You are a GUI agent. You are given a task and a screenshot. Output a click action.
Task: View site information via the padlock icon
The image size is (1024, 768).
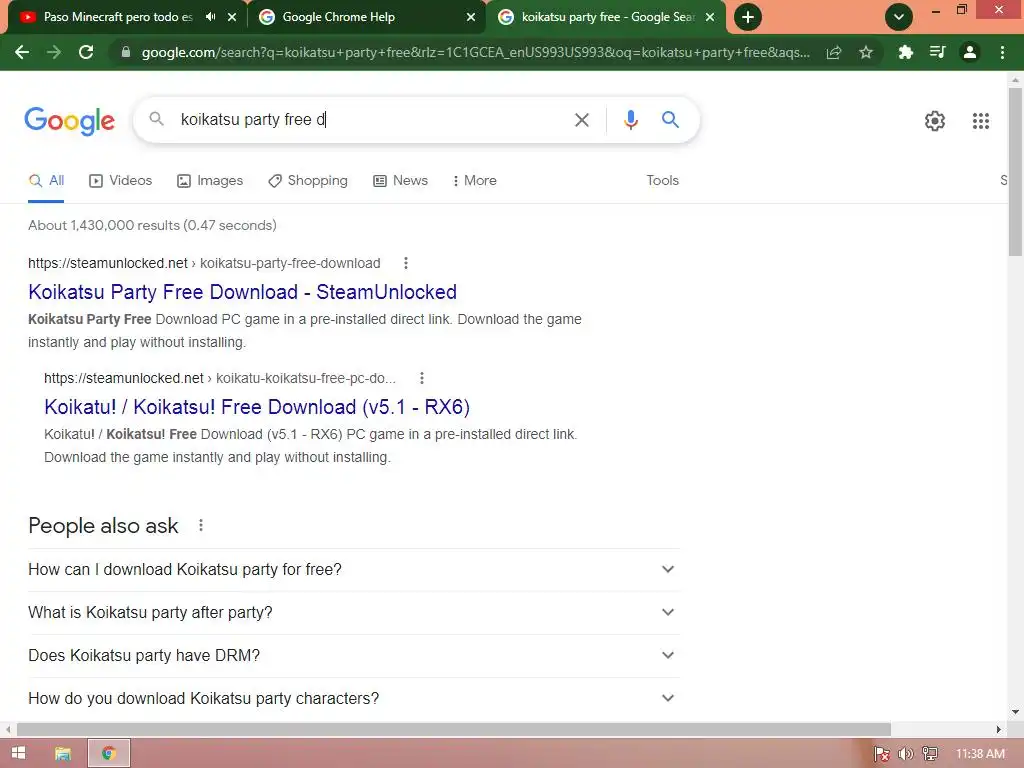(126, 52)
